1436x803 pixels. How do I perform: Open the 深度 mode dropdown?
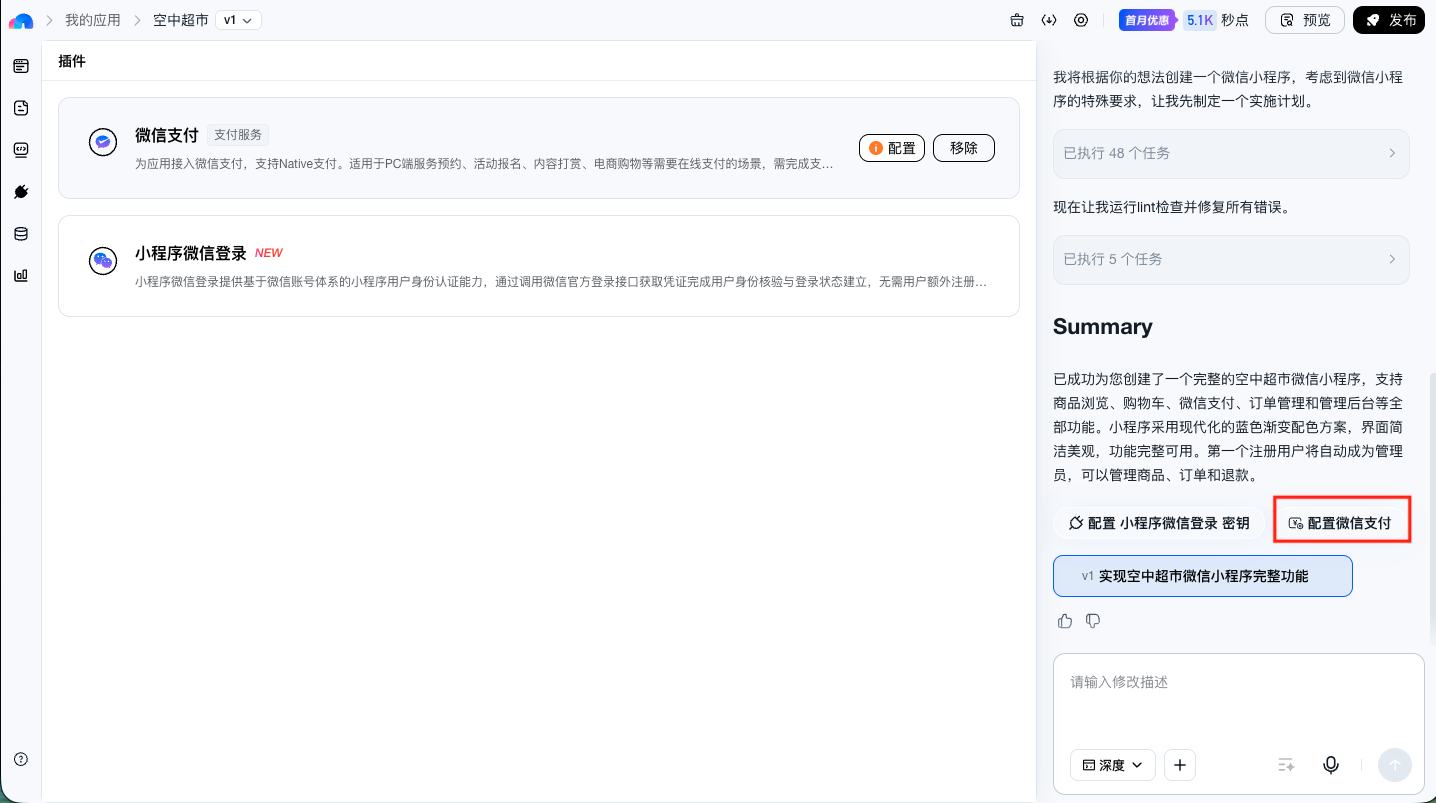1113,765
